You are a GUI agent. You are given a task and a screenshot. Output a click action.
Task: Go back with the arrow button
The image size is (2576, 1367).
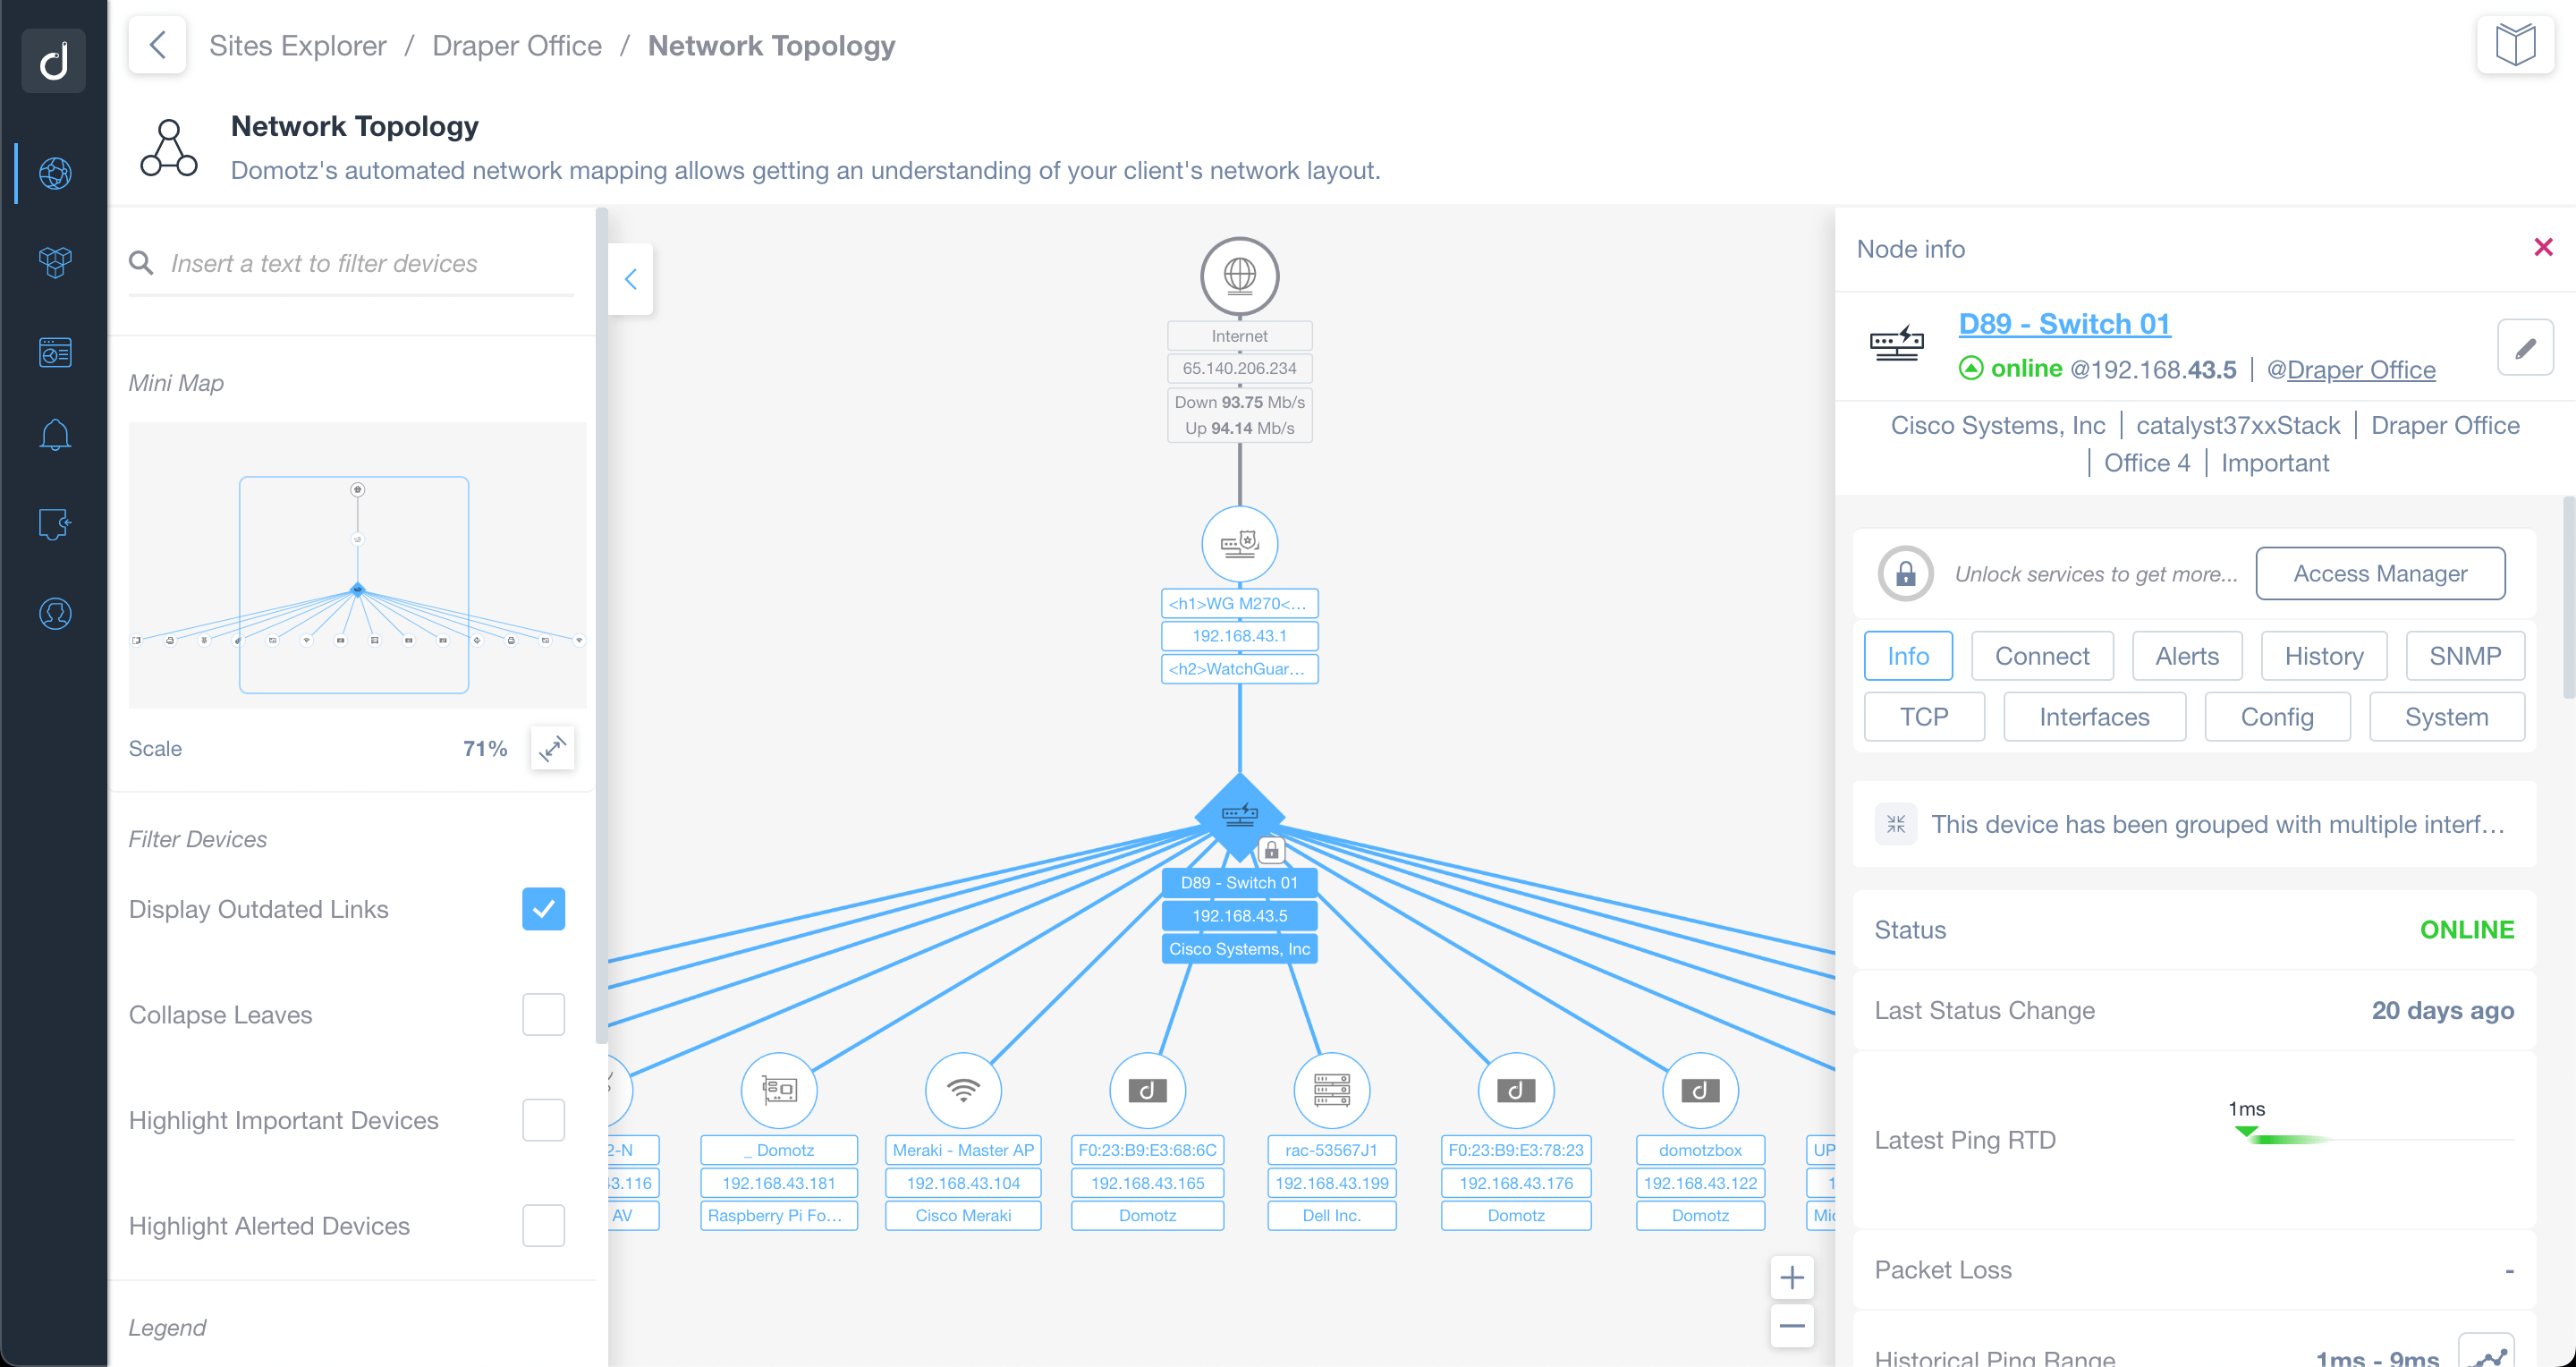coord(157,45)
